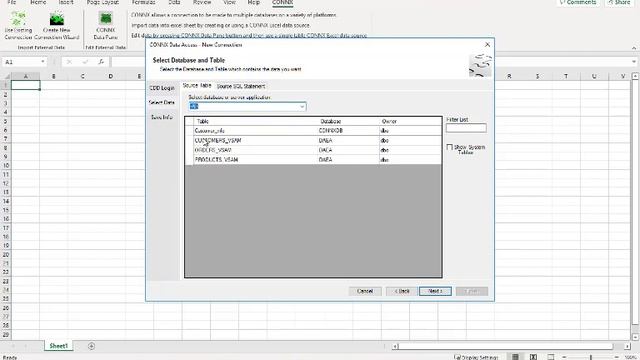
Task: Select the Save Info step
Action: 162,117
